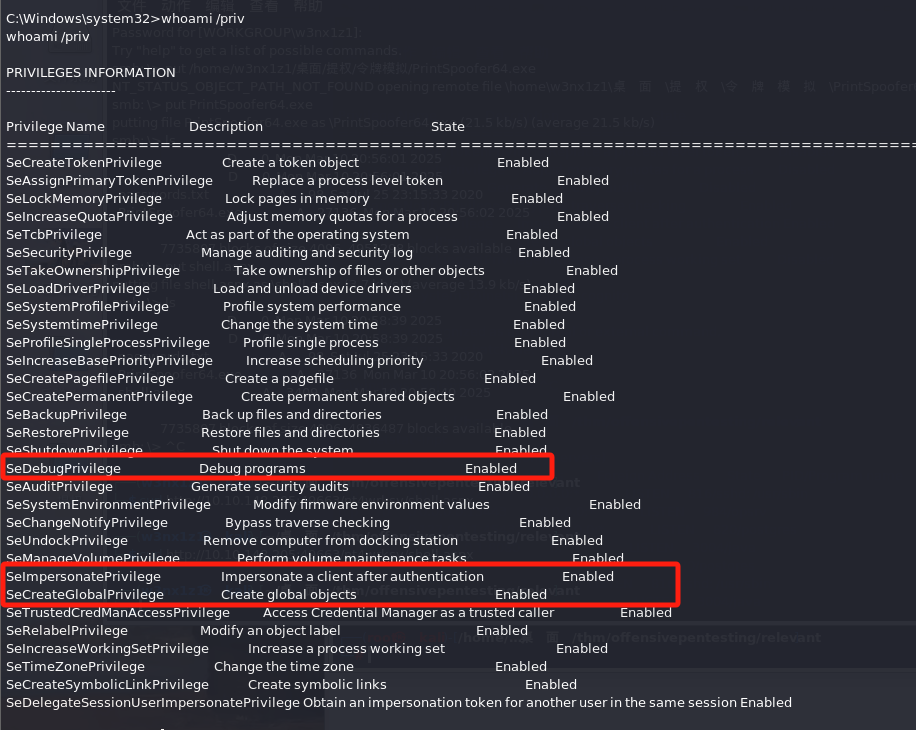Viewport: 916px width, 730px height.
Task: Click 'Take ownership of files or other objects'
Action: (x=359, y=271)
